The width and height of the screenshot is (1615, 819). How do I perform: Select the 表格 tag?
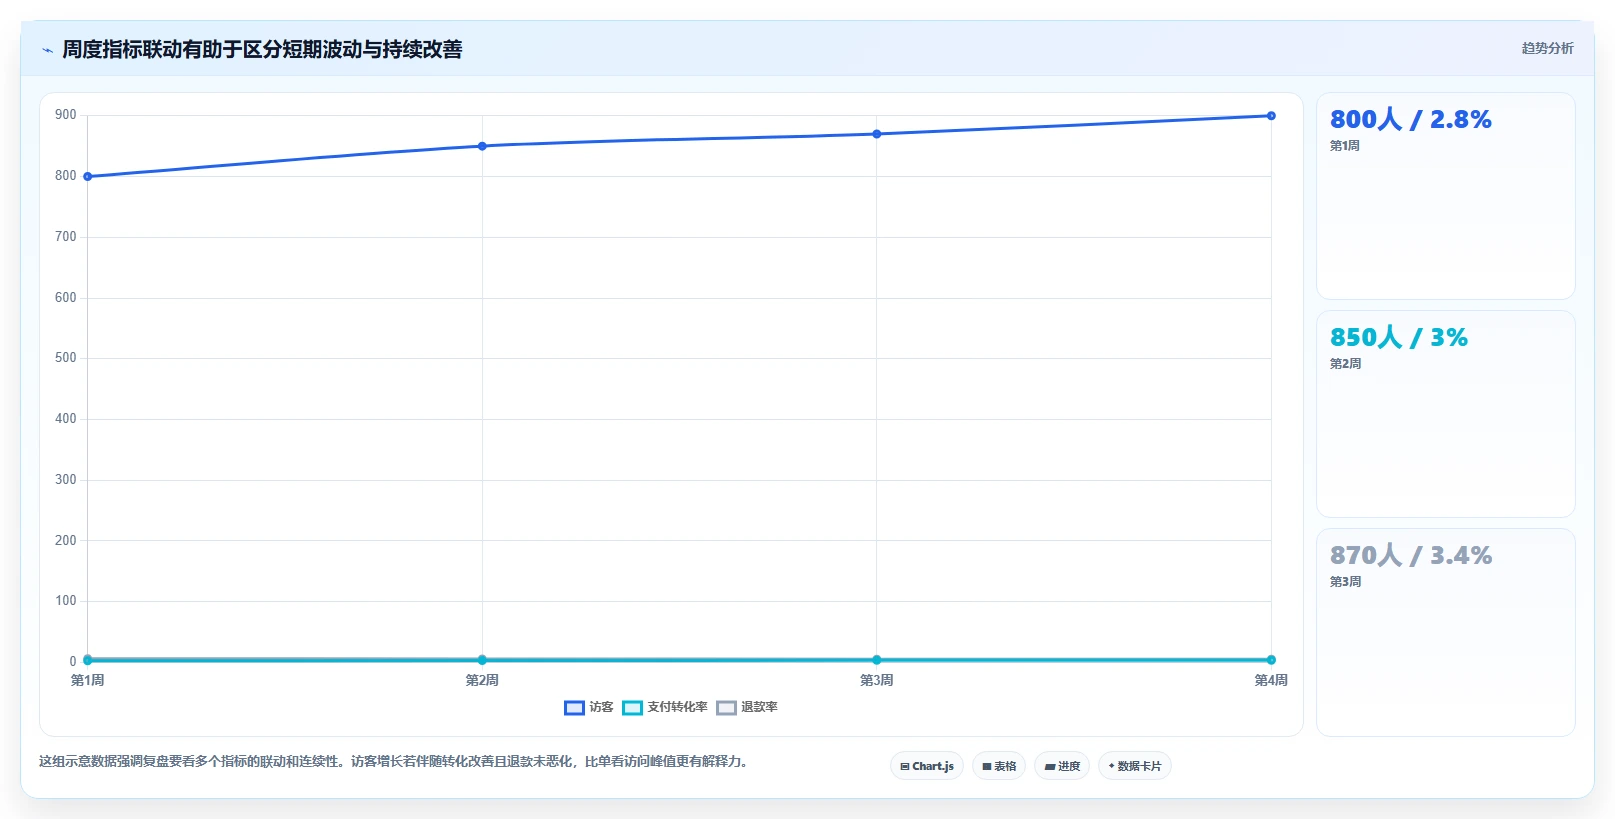[x=999, y=766]
